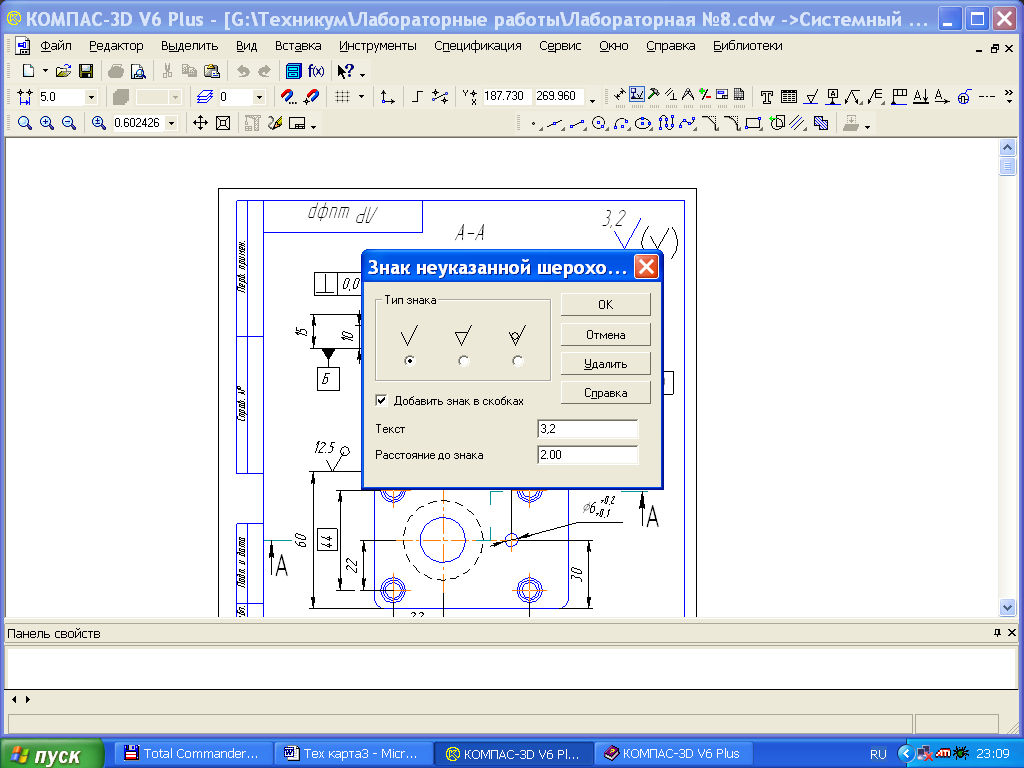Select the no-material-removal roughness sign type
This screenshot has height=768, width=1024.
pos(517,360)
